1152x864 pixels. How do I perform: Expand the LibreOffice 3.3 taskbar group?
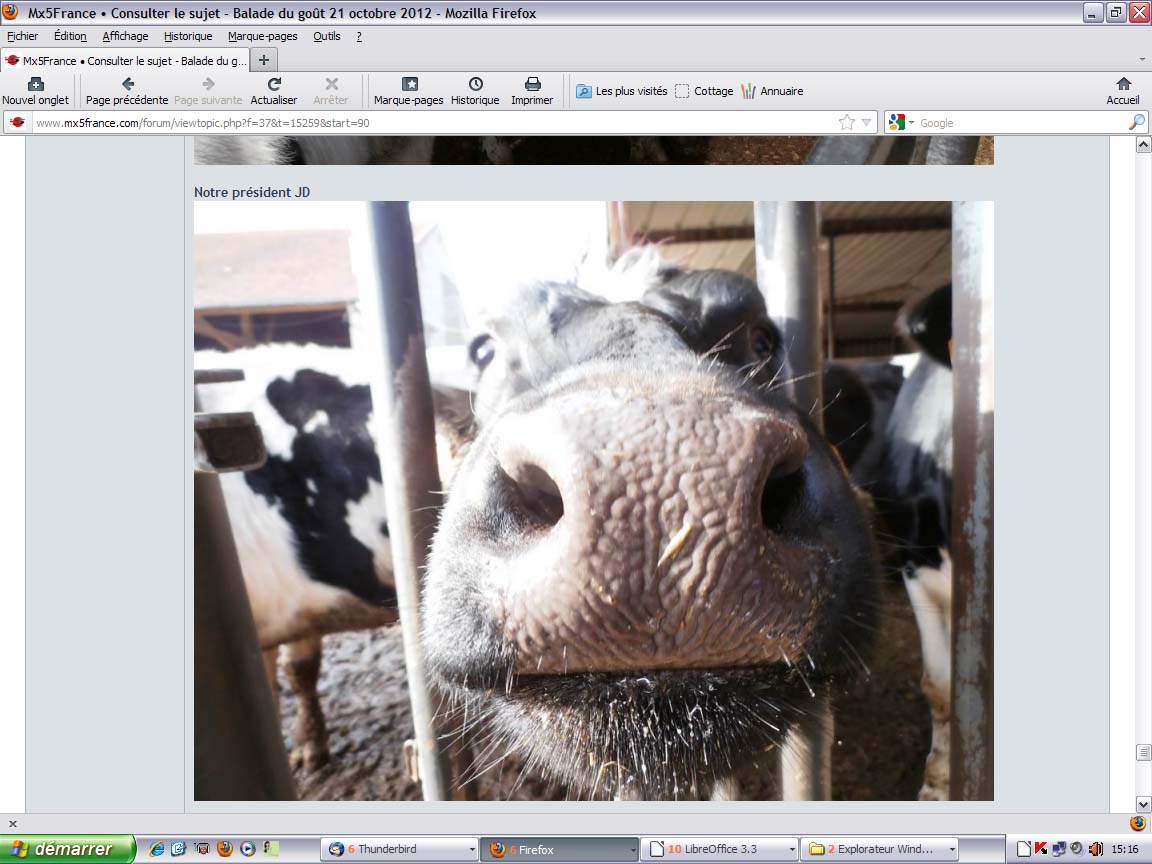(x=792, y=849)
